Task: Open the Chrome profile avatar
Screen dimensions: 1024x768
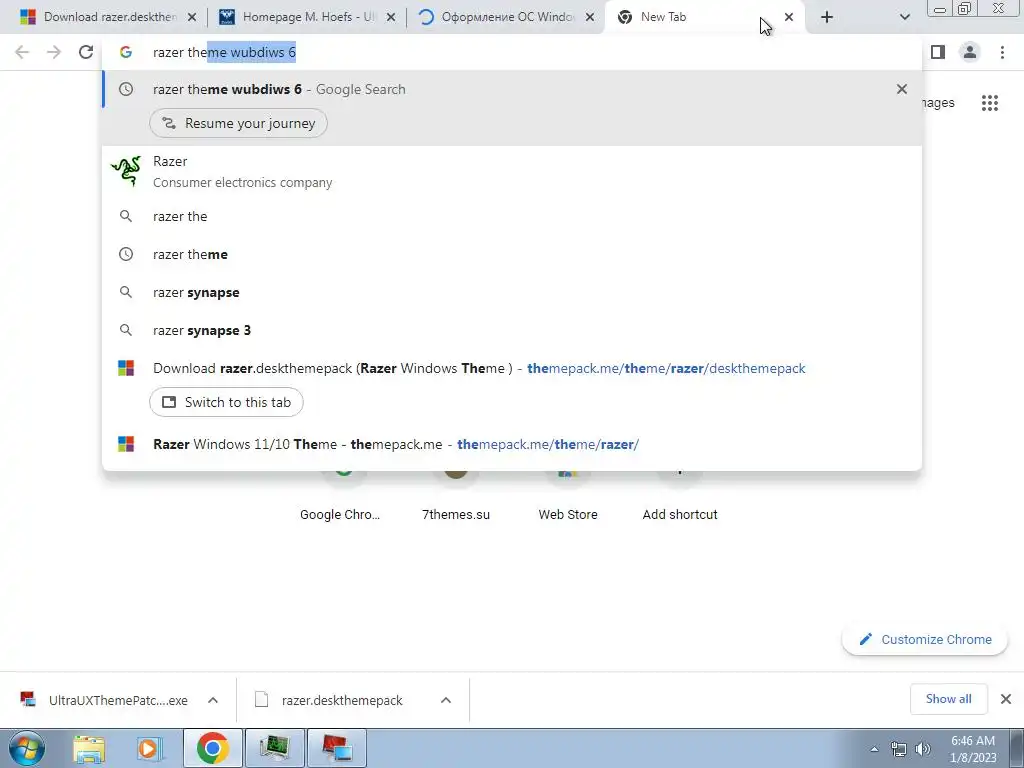Action: point(970,52)
